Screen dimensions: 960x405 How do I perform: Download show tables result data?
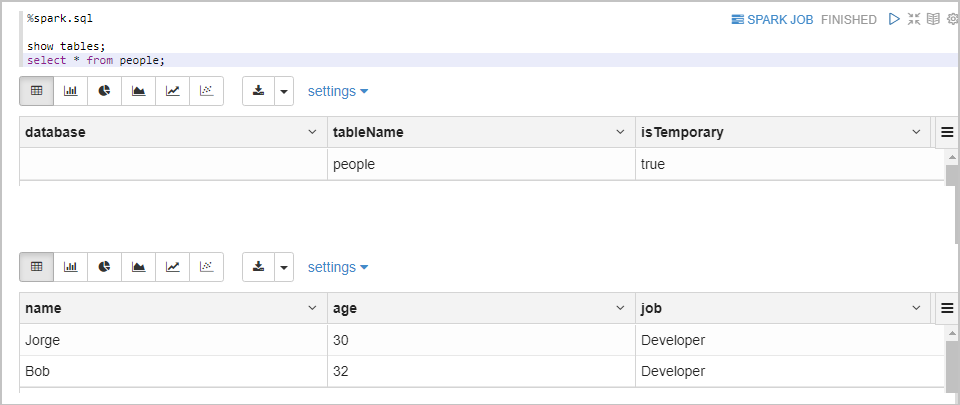click(x=258, y=91)
